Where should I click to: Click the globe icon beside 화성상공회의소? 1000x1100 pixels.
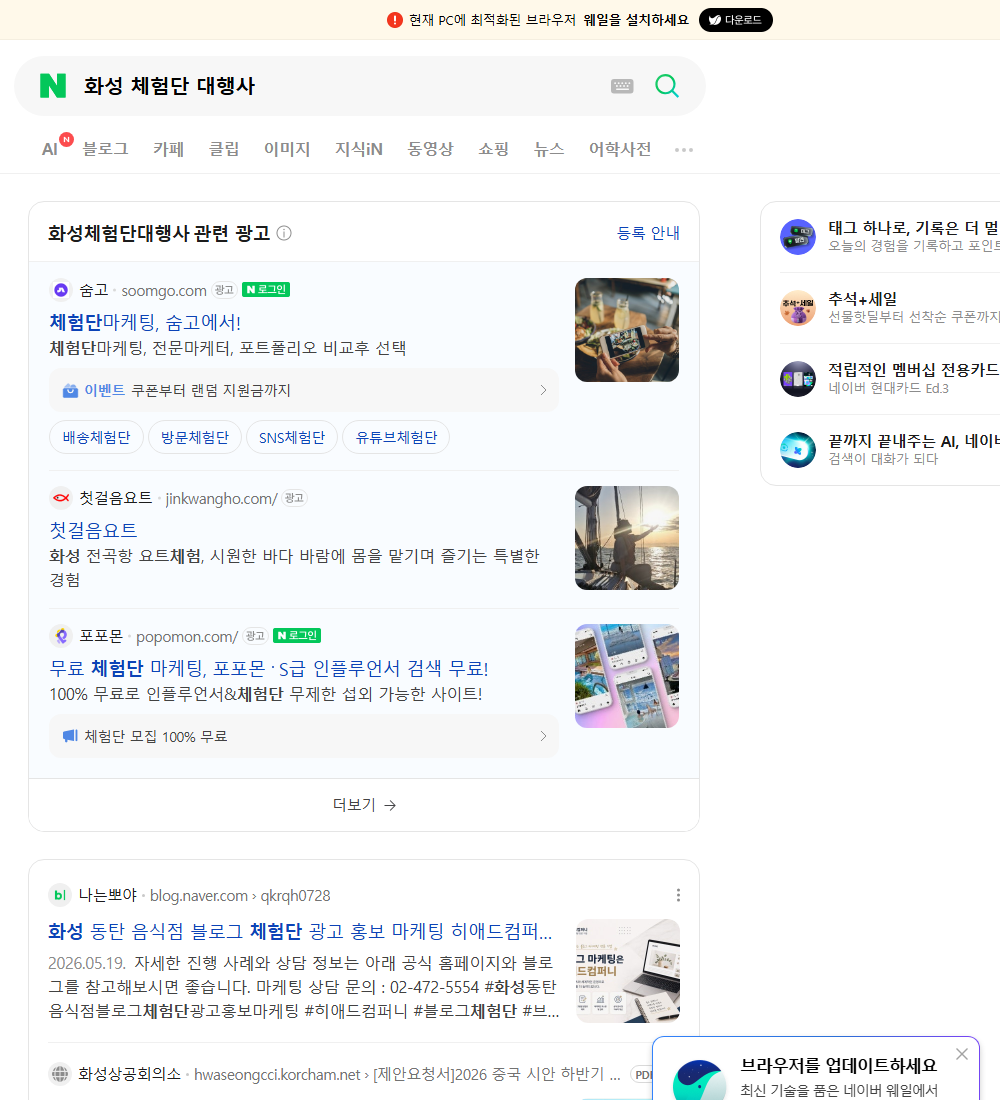pos(60,1074)
